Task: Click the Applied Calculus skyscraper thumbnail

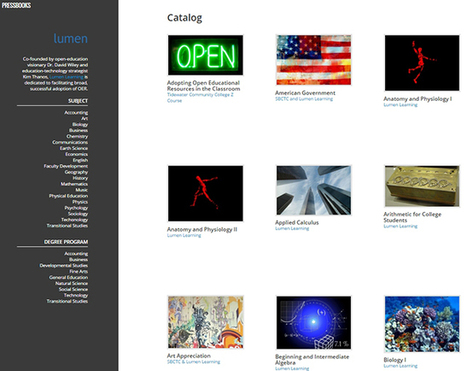Action: pos(313,190)
